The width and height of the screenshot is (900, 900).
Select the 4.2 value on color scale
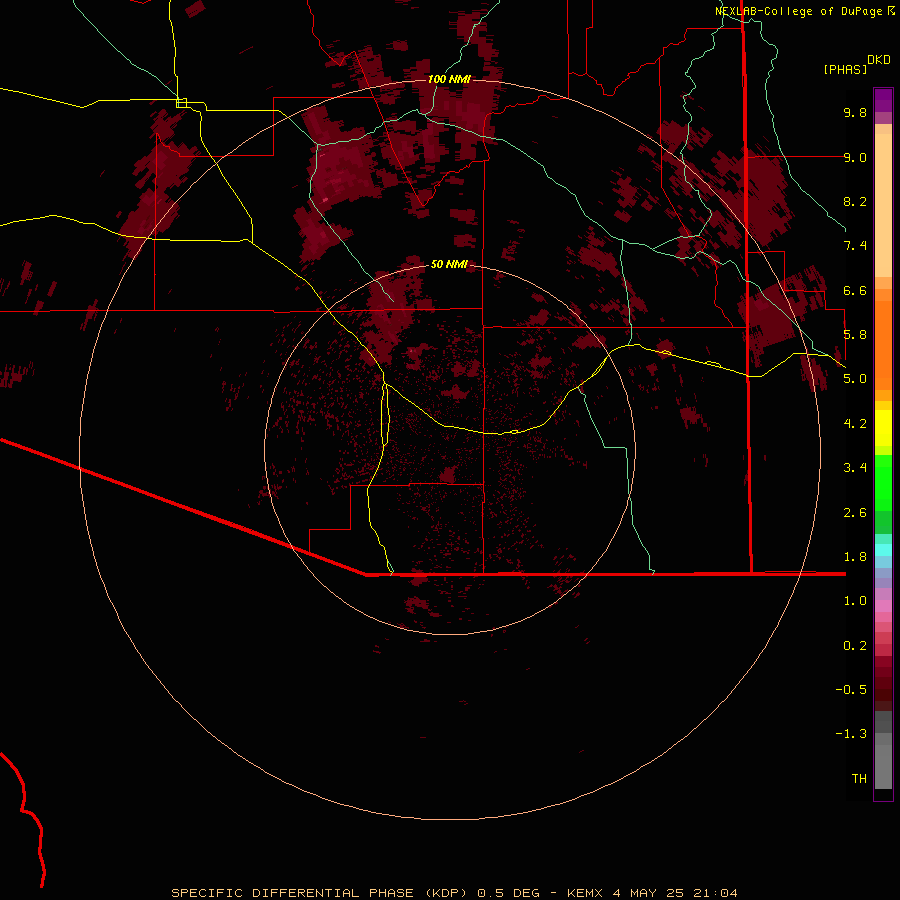(855, 424)
